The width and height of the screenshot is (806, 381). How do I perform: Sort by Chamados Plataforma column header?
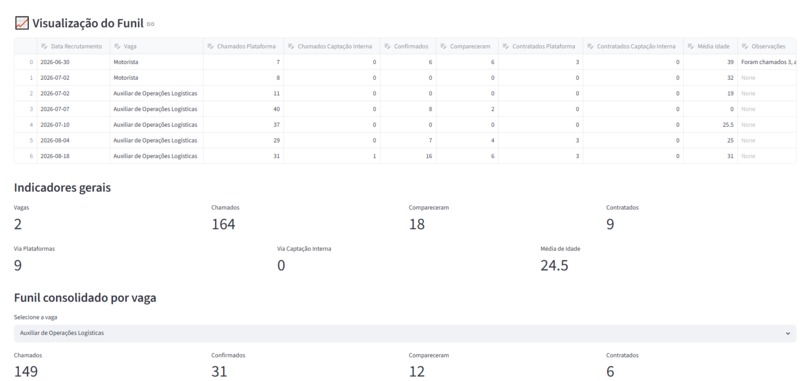pyautogui.click(x=243, y=46)
